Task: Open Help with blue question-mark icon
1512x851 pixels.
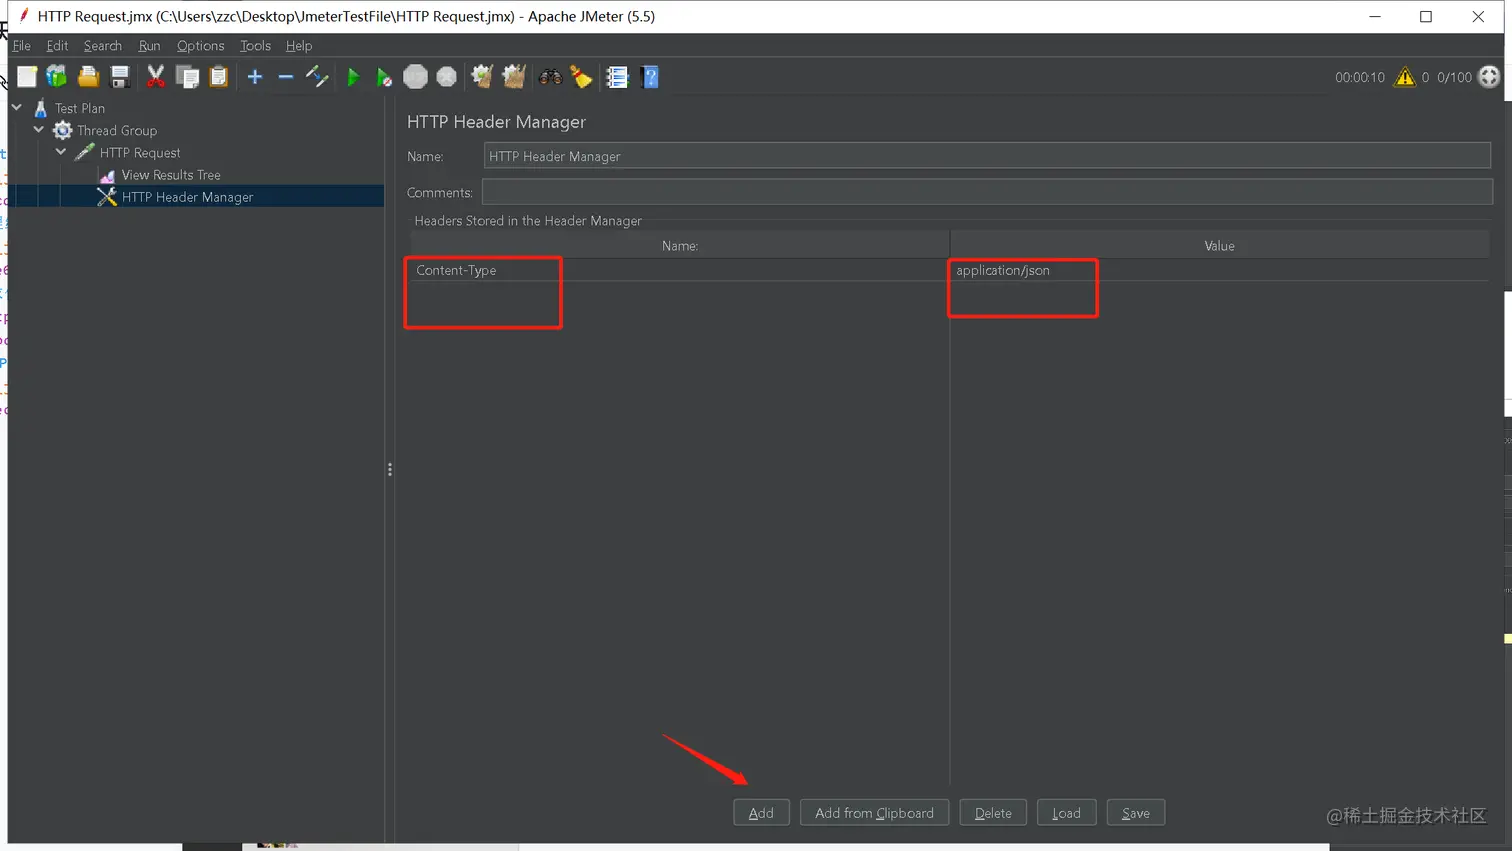Action: [650, 77]
